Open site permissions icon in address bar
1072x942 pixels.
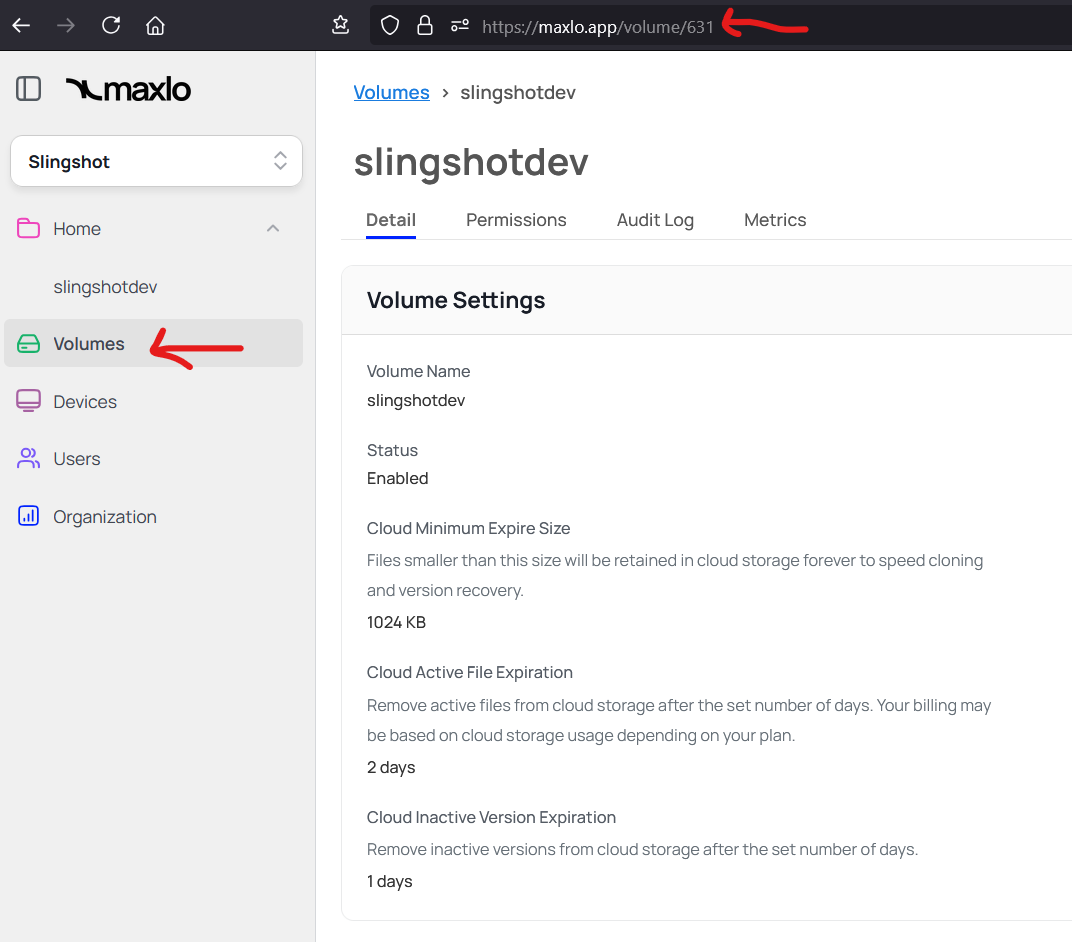coord(459,26)
